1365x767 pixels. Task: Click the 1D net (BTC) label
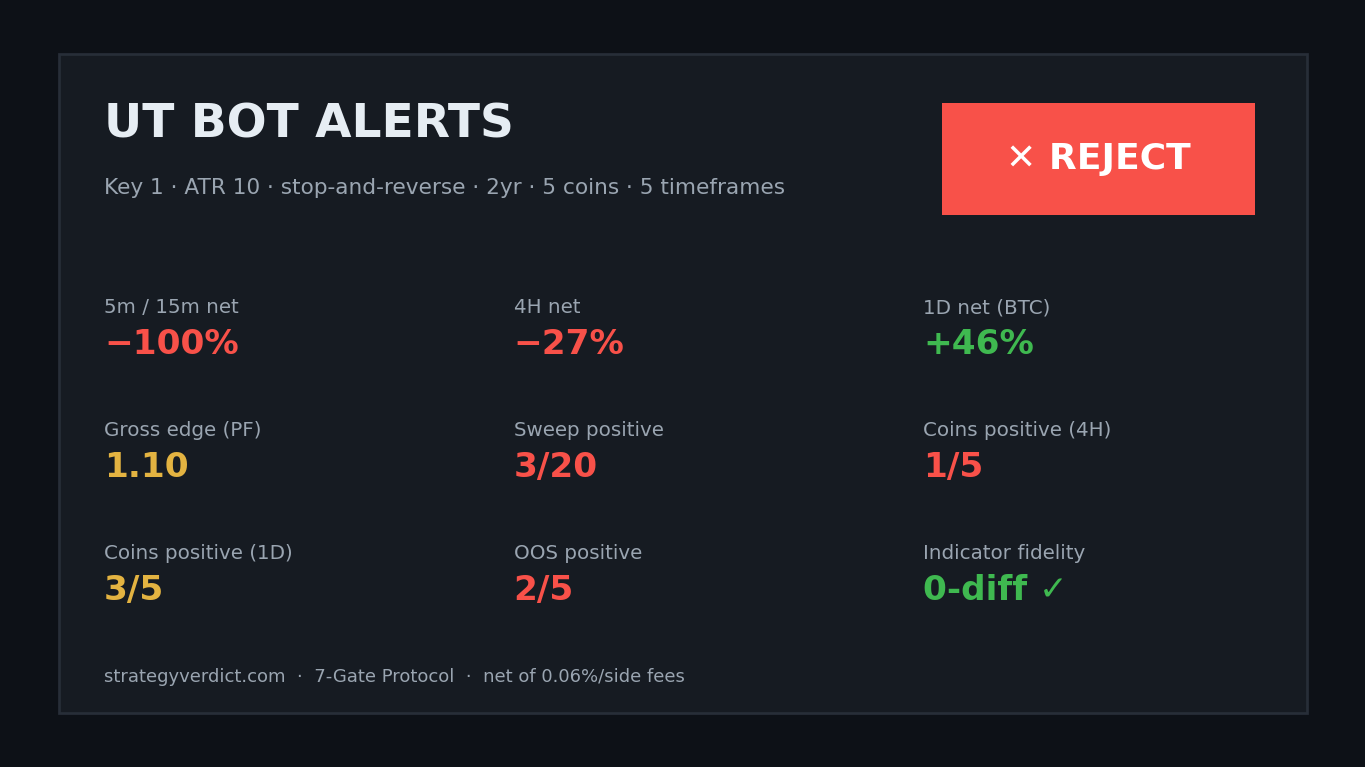(986, 308)
